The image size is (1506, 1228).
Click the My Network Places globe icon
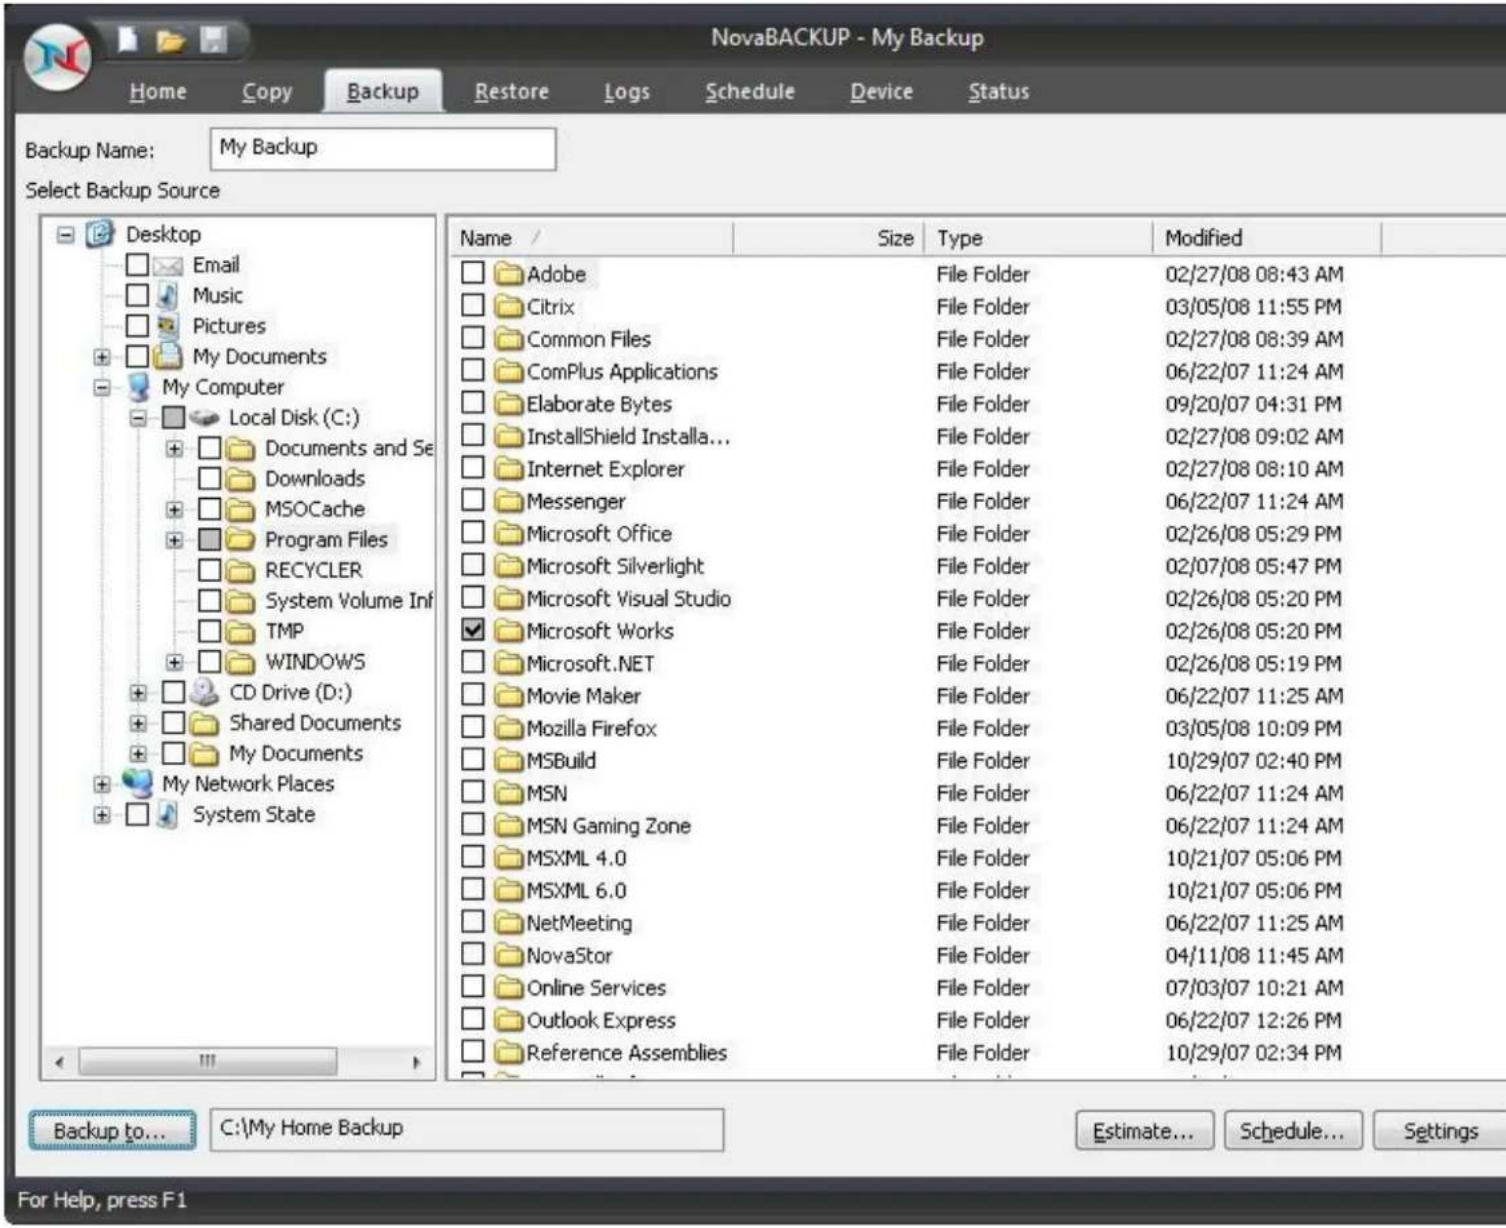pos(138,783)
